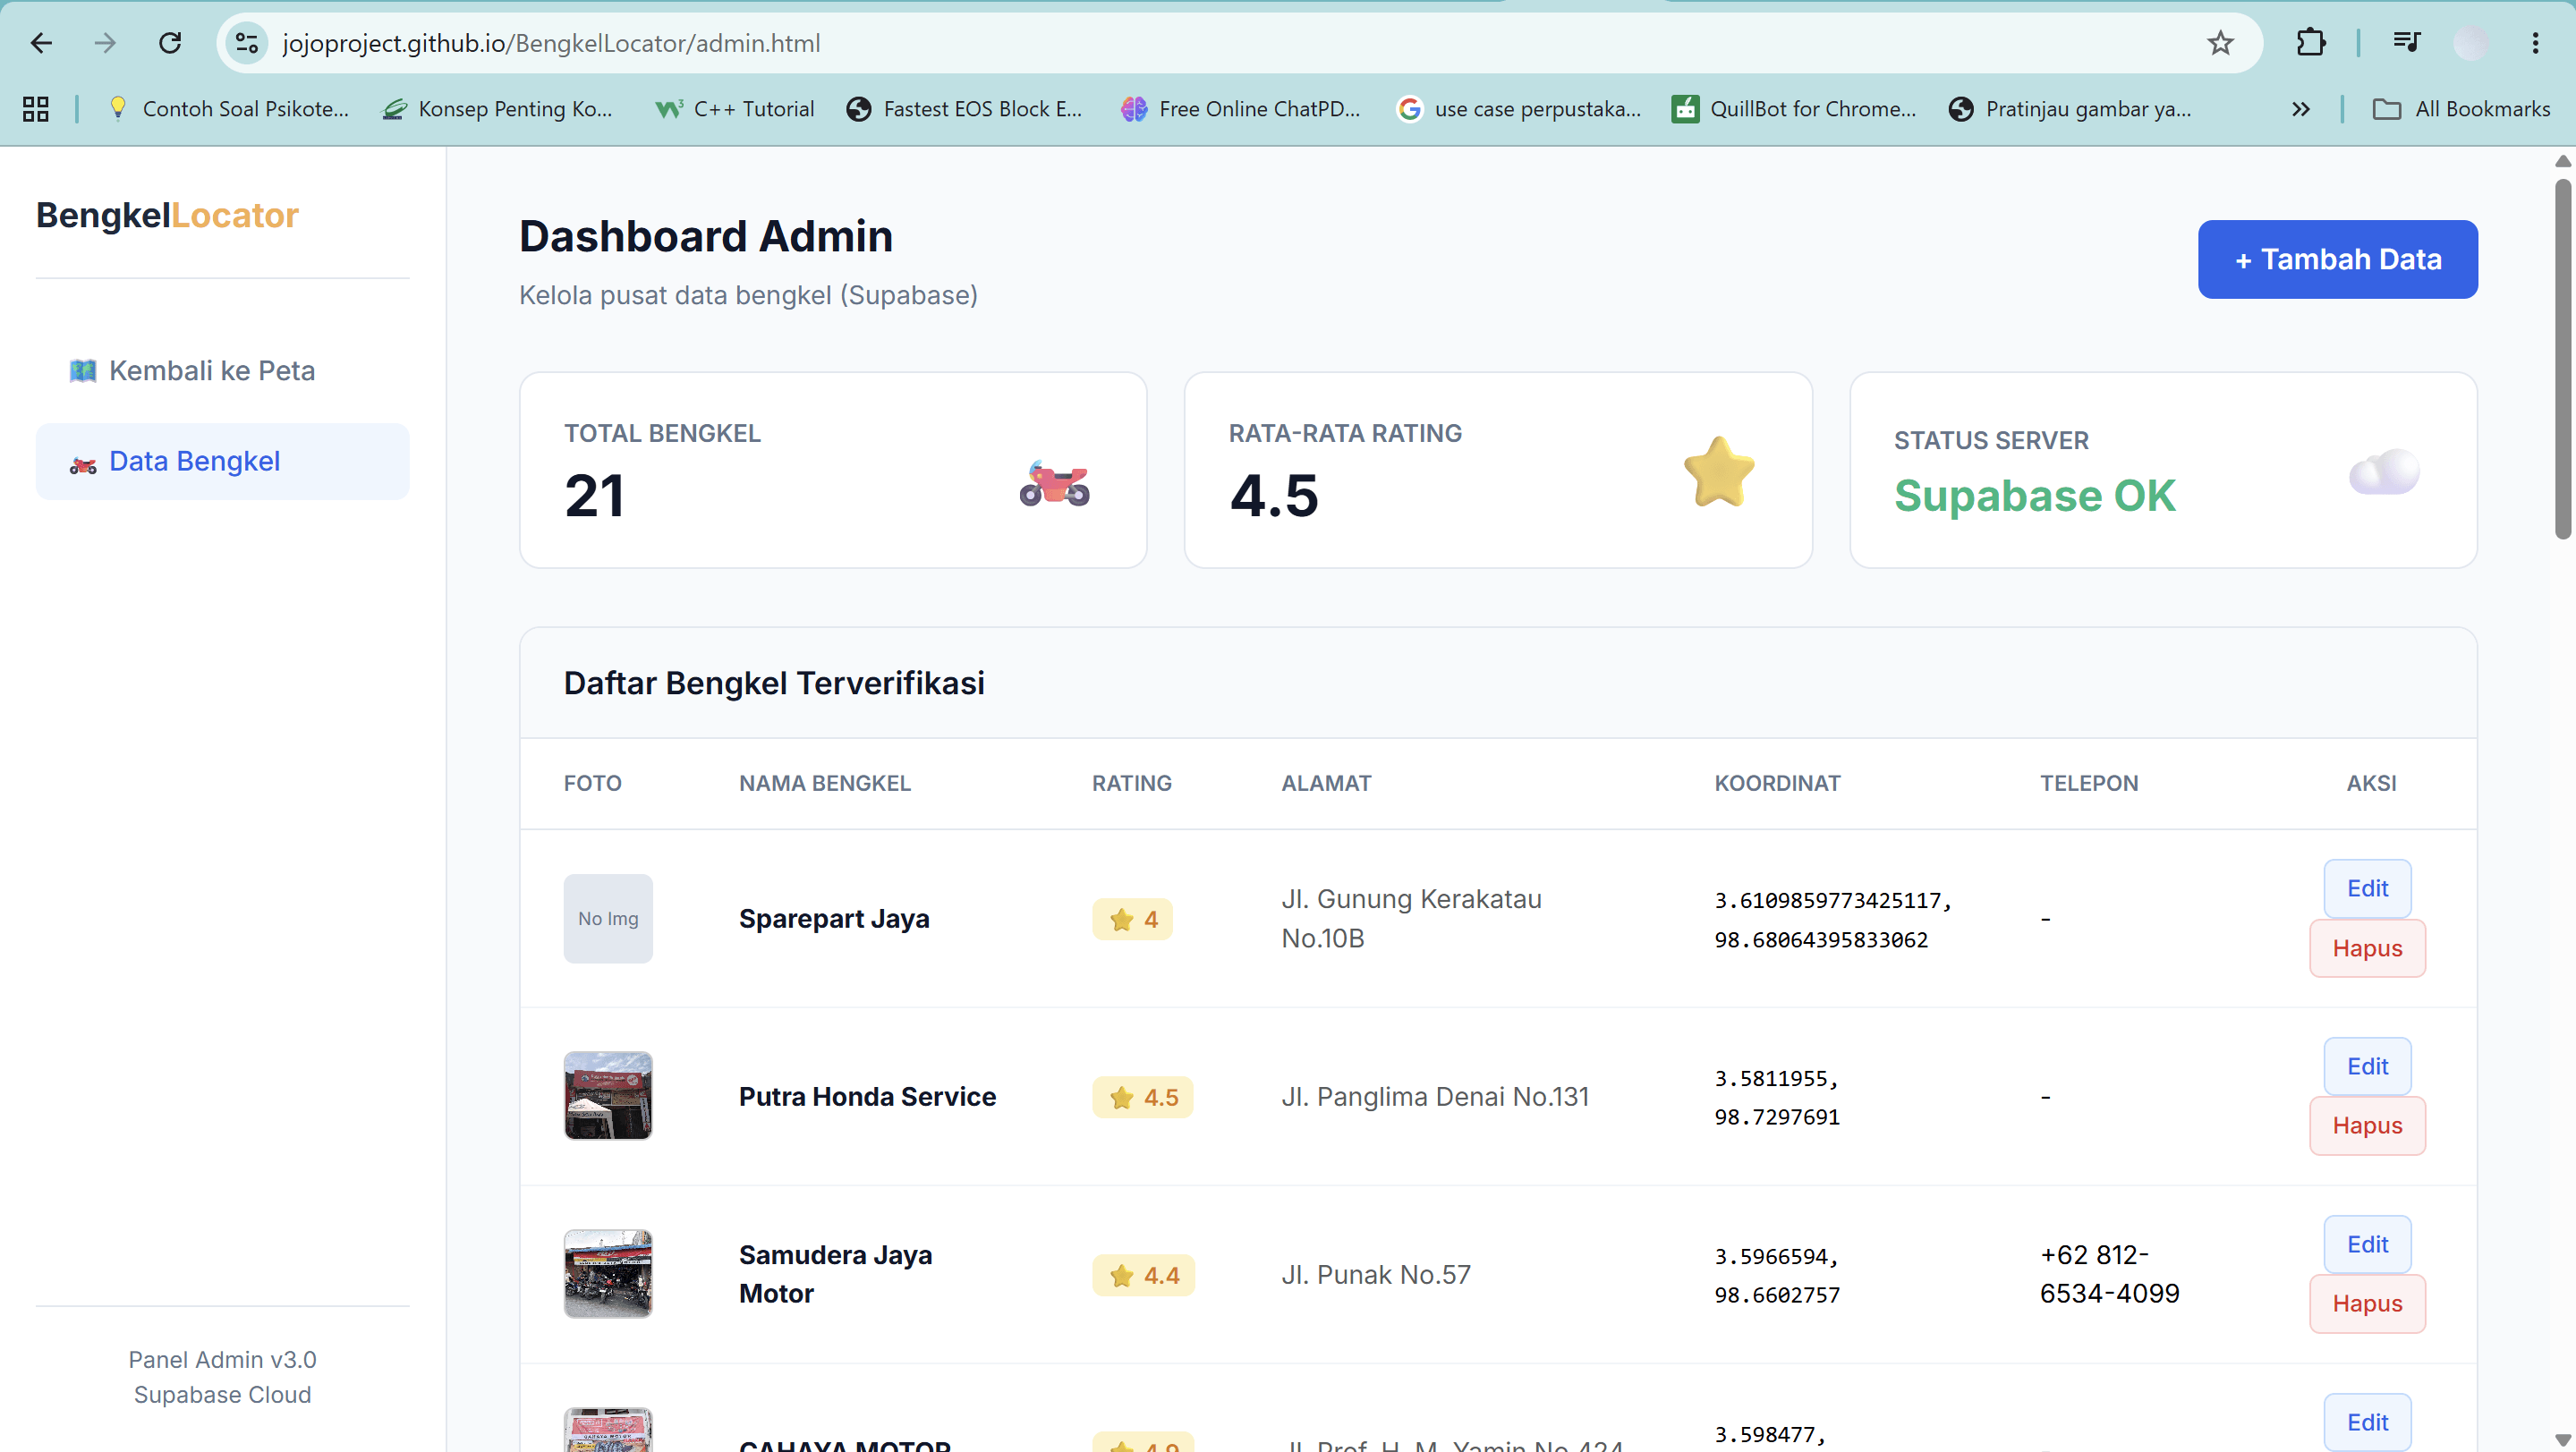Image resolution: width=2576 pixels, height=1452 pixels.
Task: Click phone number +62 812-6534-4099
Action: click(x=2110, y=1274)
